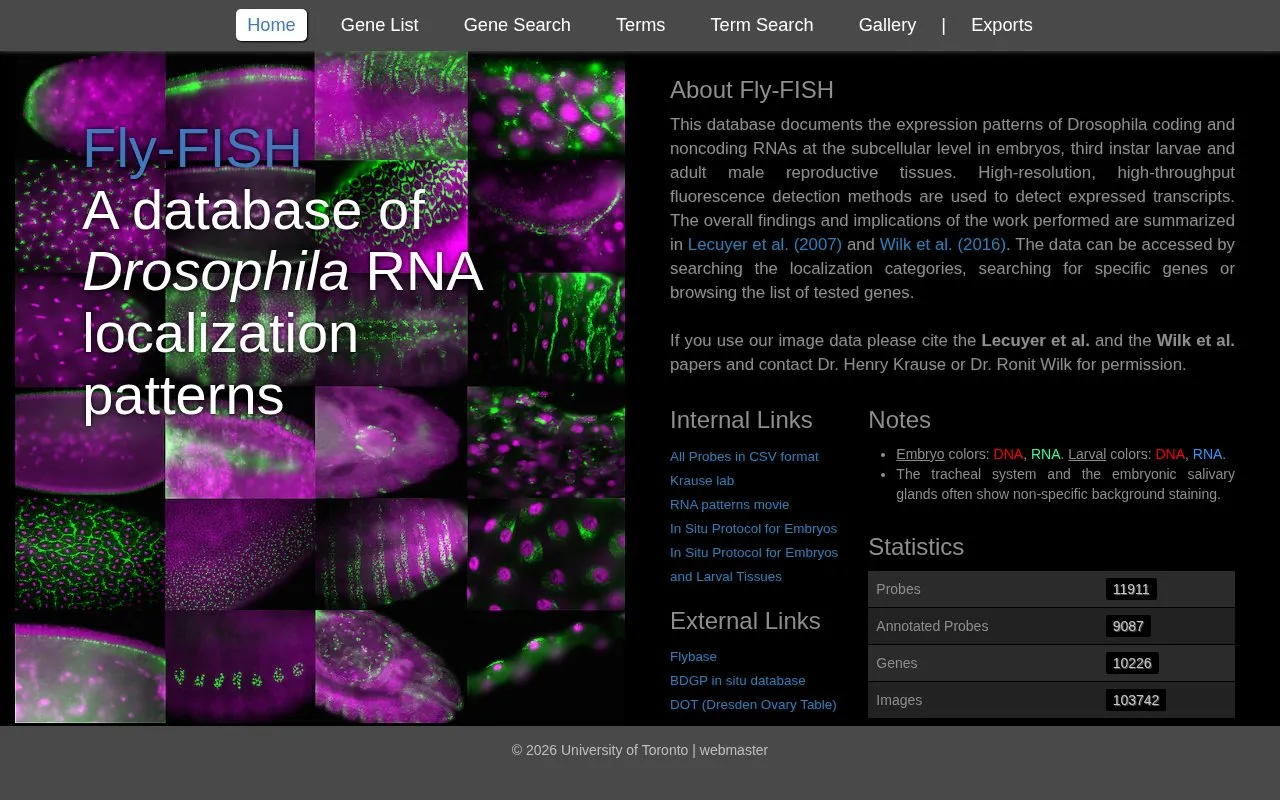
Task: Open the Home tab
Action: [271, 25]
